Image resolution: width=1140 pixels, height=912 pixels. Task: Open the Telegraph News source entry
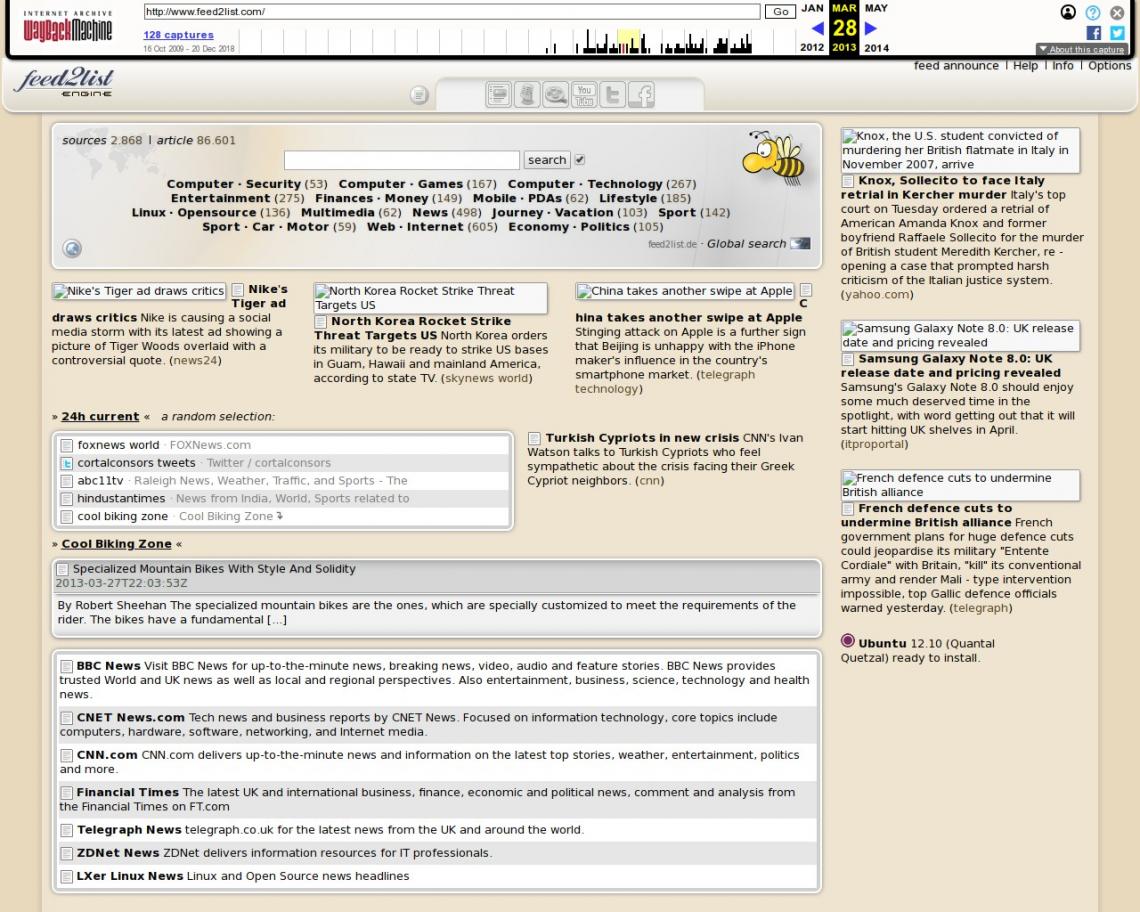[129, 830]
